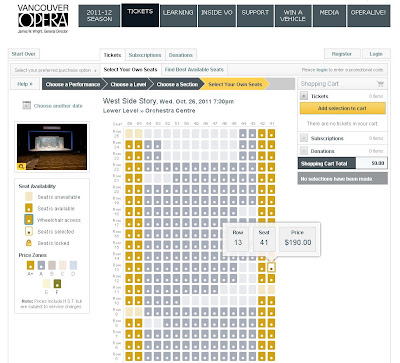Select seat 53 in row 24
This screenshot has width=400, height=363.
157,145
